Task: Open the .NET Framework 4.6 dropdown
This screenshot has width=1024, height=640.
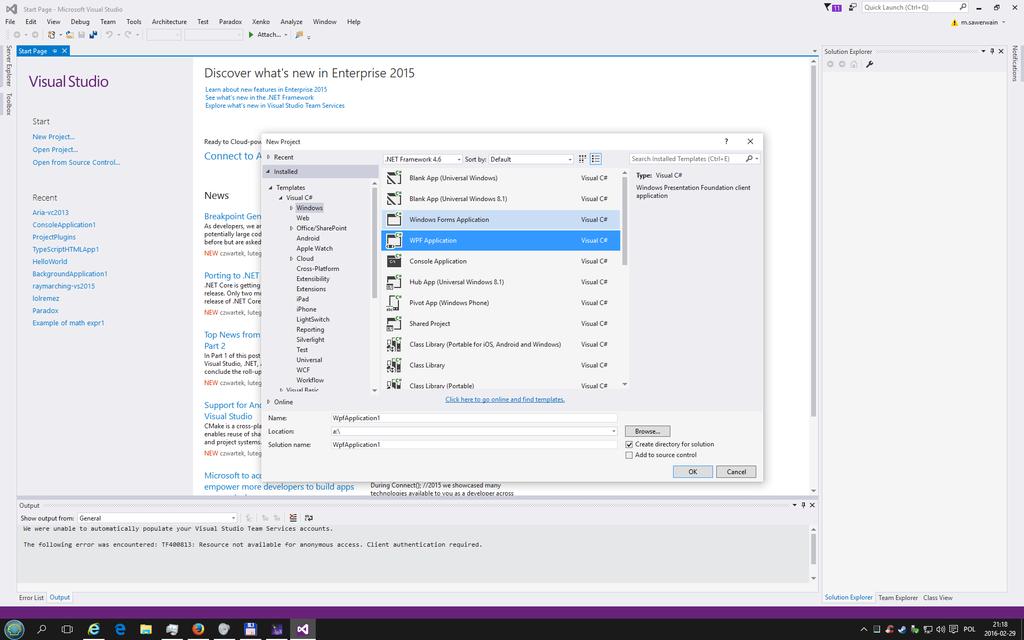Action: (423, 159)
